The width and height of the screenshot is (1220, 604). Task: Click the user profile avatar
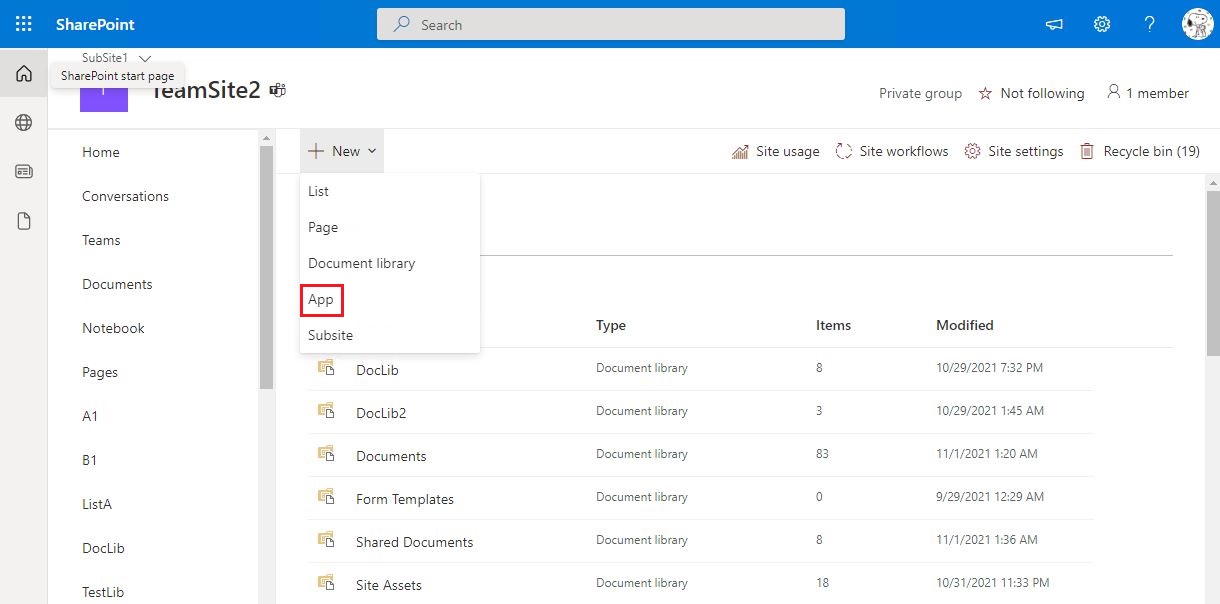[1197, 24]
